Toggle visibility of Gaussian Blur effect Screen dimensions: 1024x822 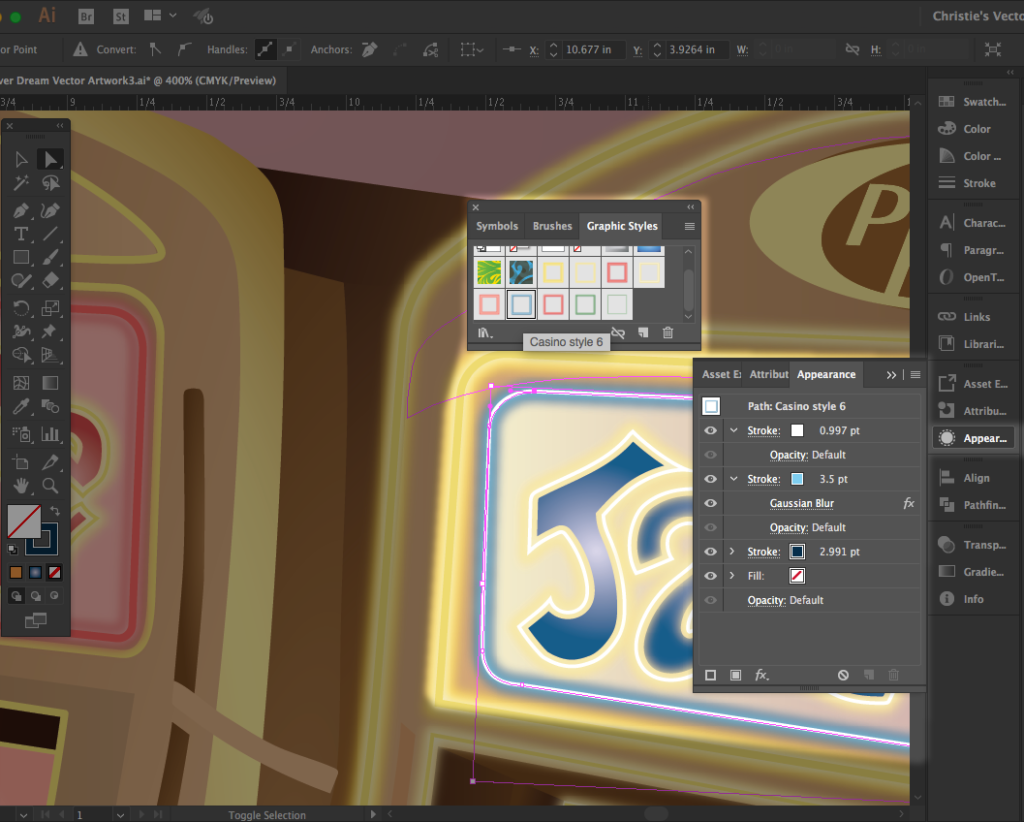point(710,504)
